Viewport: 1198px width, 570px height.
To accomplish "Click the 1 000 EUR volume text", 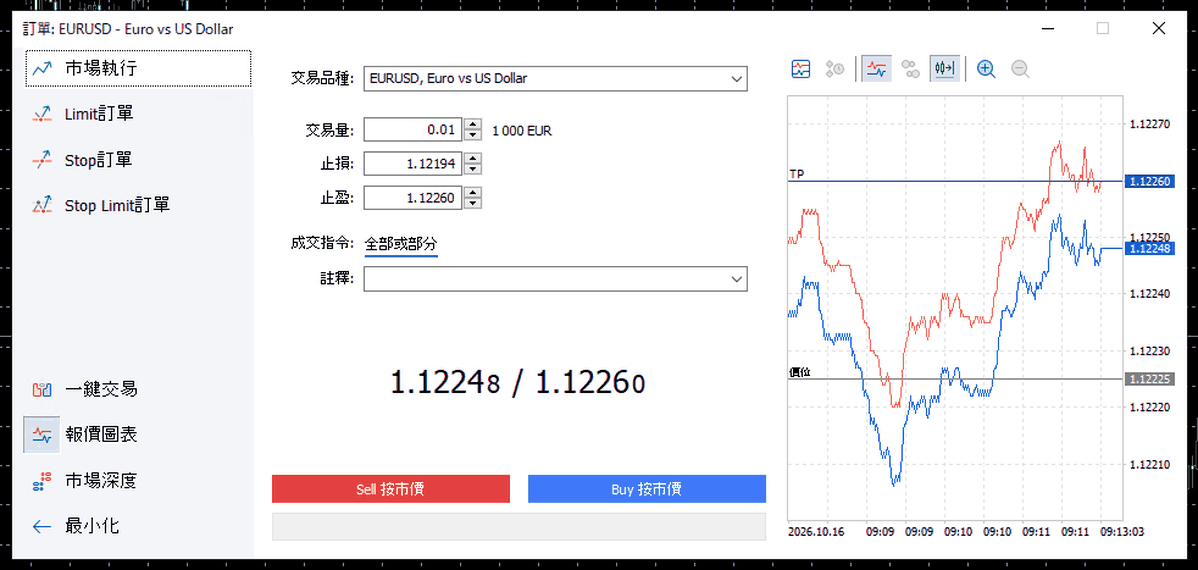I will click(522, 131).
